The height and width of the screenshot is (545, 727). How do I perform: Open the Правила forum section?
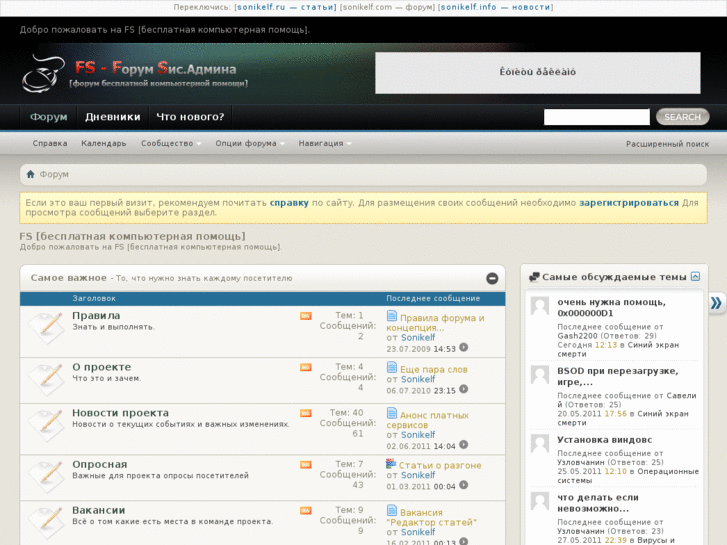pos(96,316)
